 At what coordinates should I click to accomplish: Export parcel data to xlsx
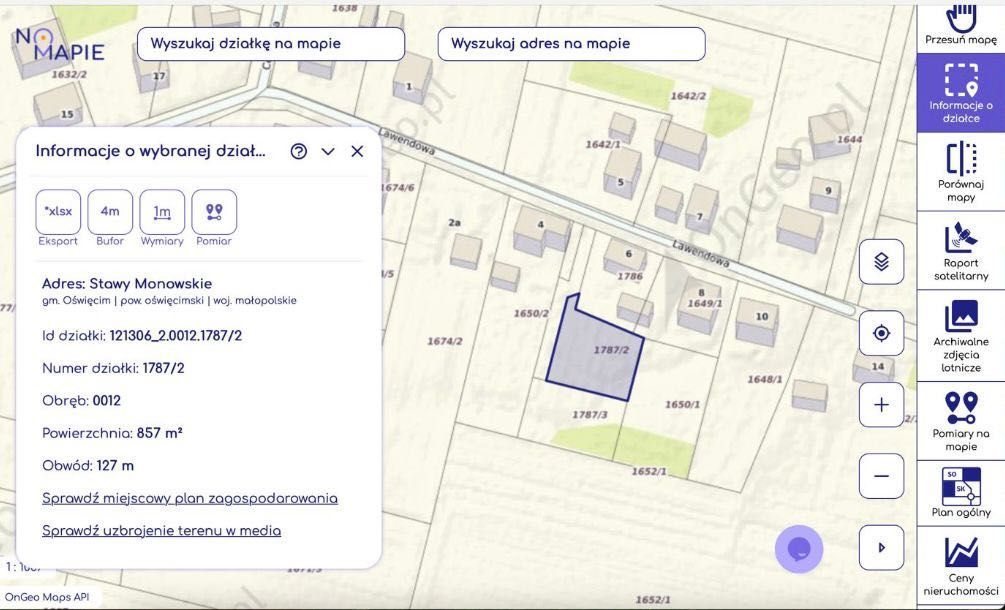pyautogui.click(x=58, y=212)
